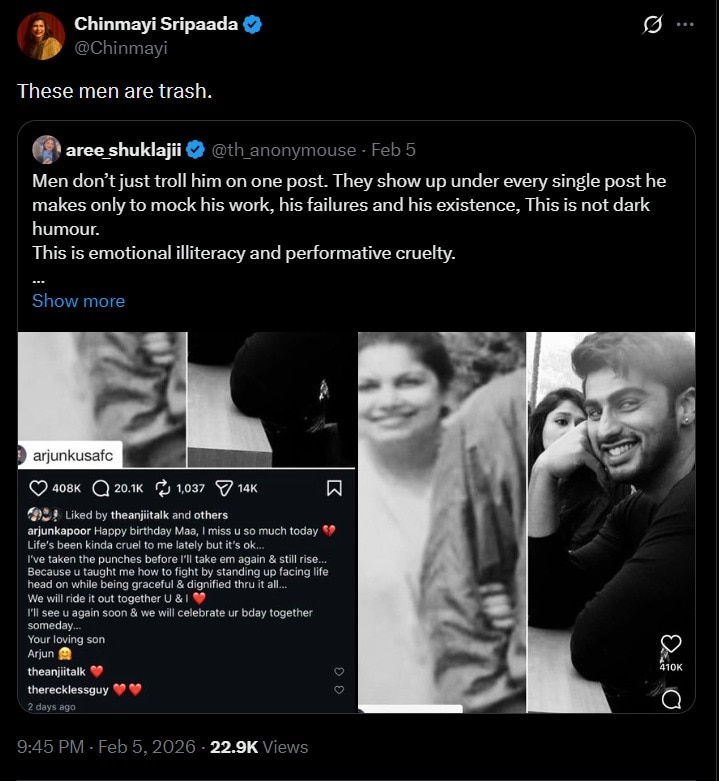Toggle the bookmark icon in the Instagram post
Image resolution: width=719 pixels, height=781 pixels.
[334, 488]
